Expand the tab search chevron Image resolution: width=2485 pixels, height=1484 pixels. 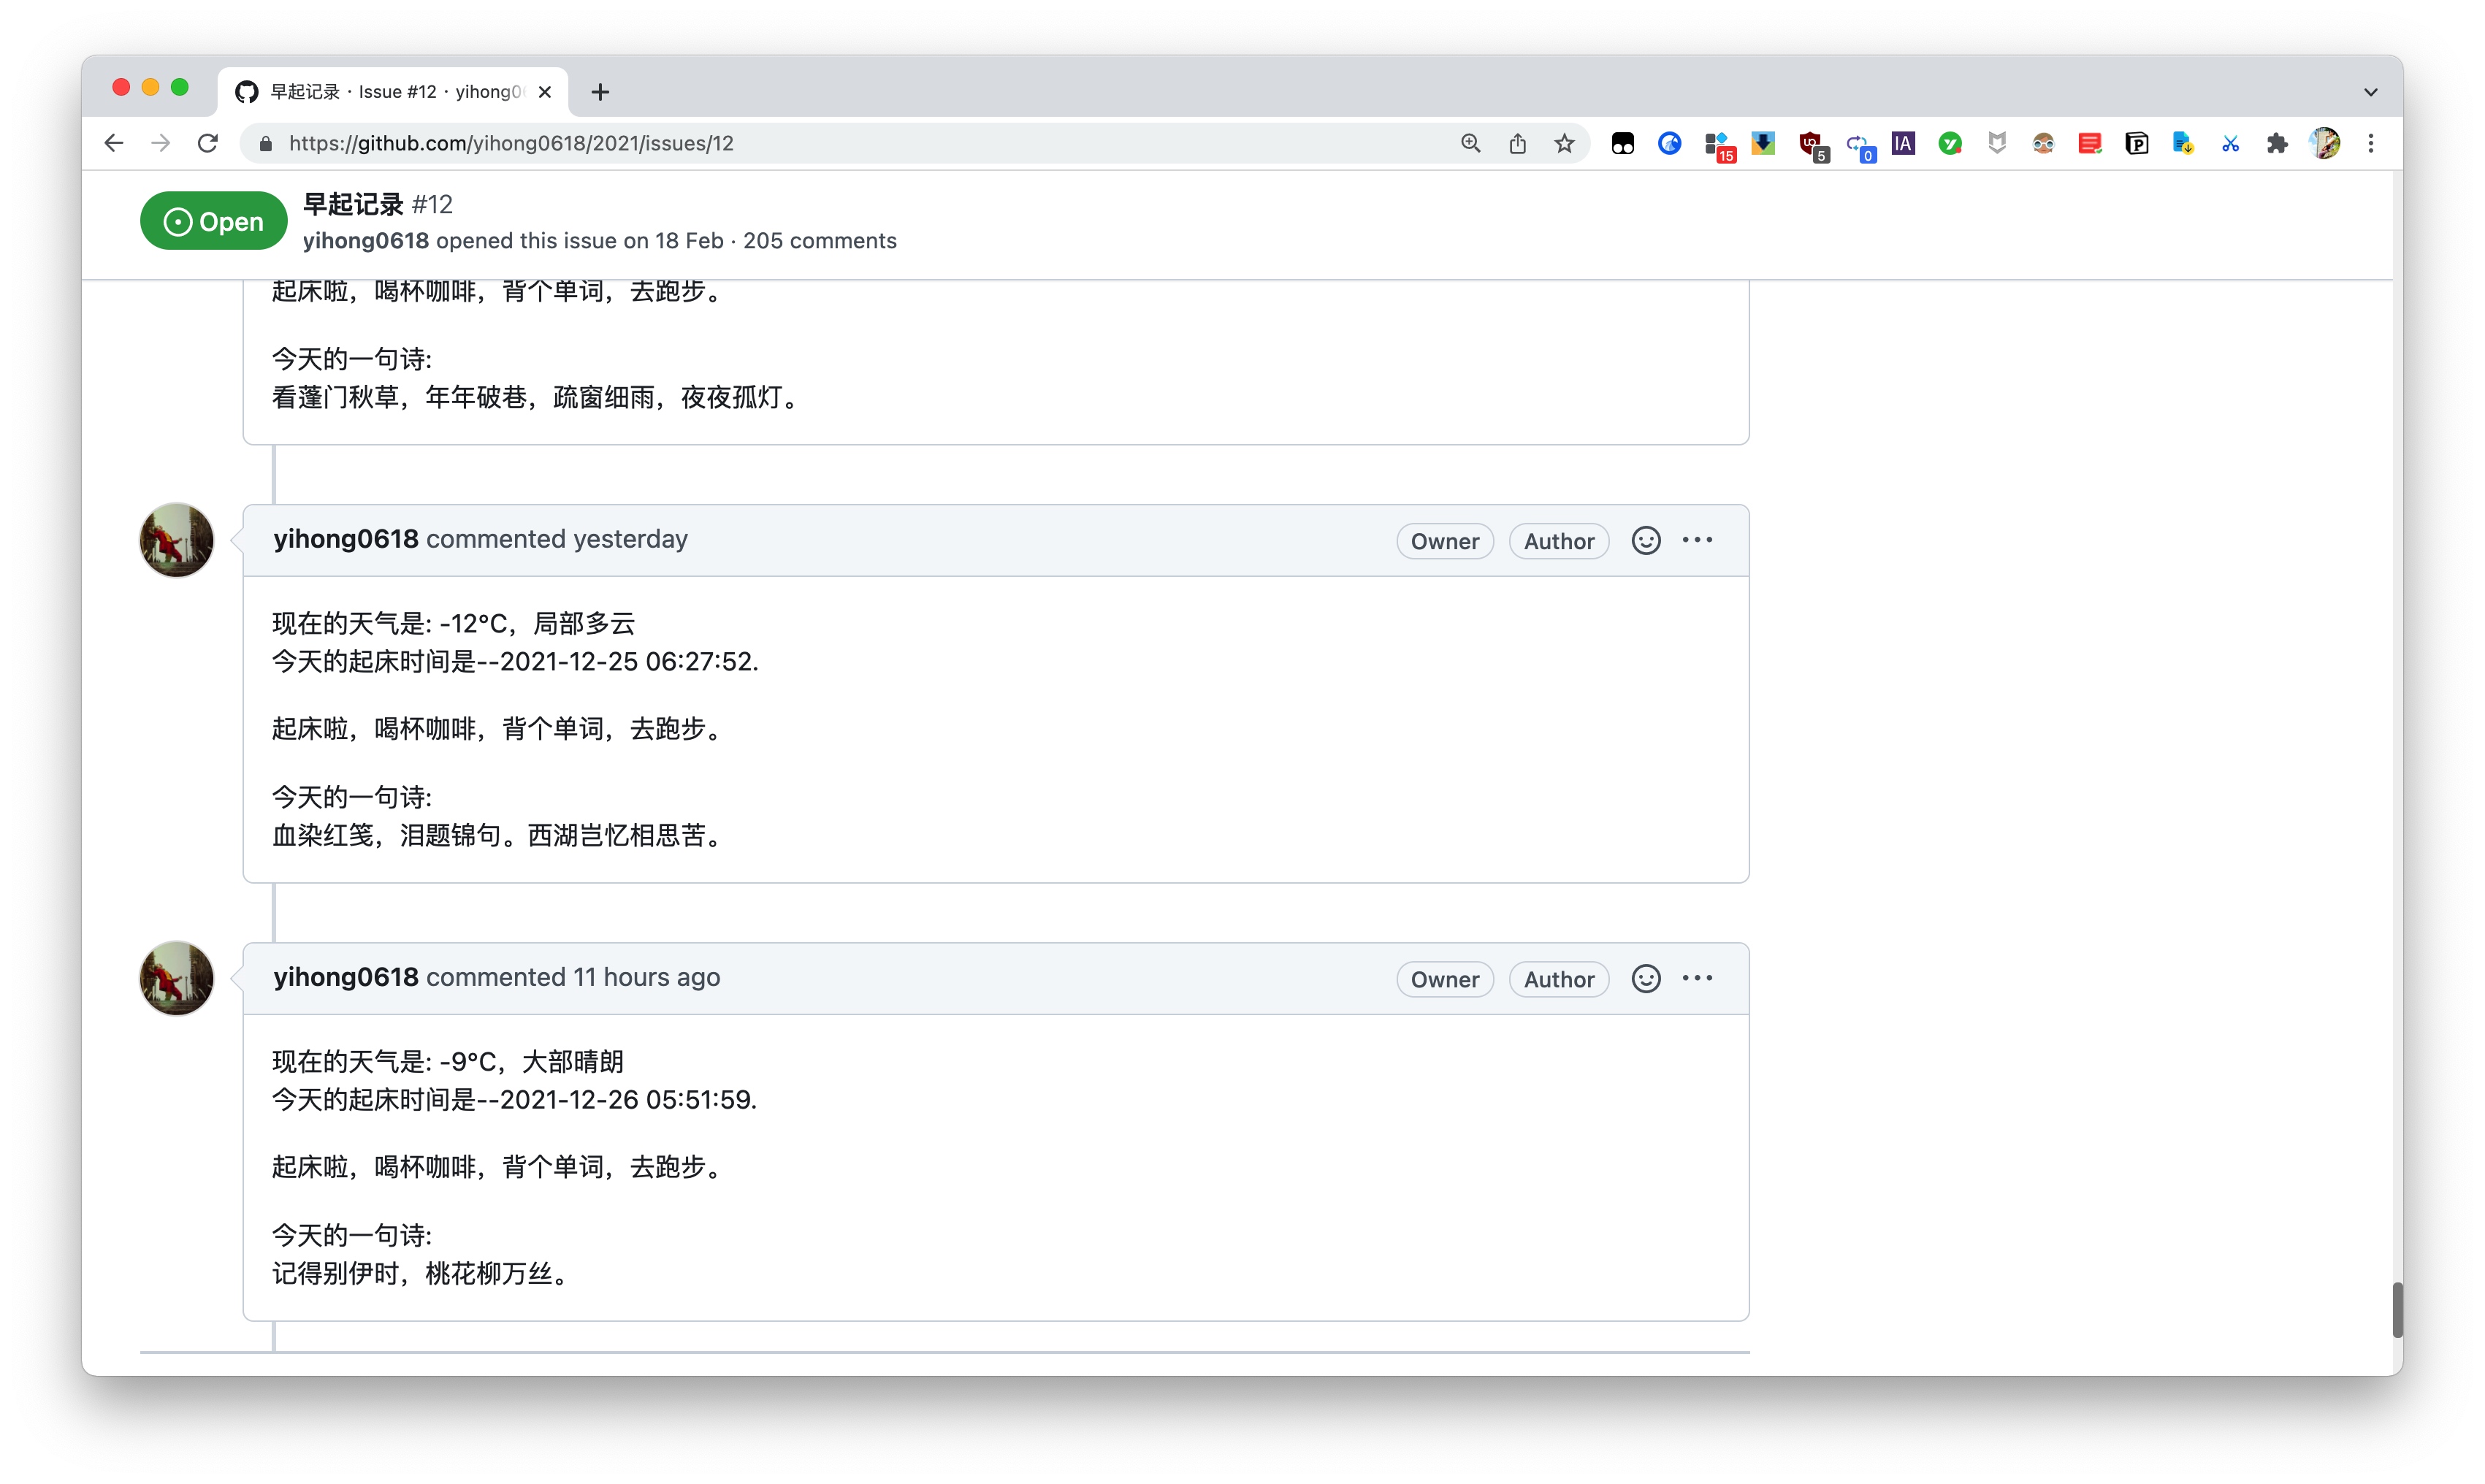[x=2370, y=92]
